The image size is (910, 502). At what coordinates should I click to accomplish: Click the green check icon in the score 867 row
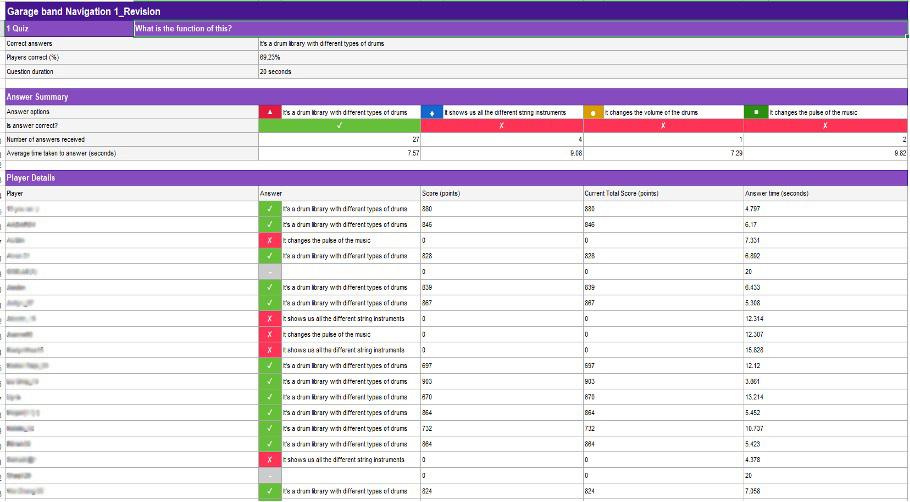pyautogui.click(x=270, y=303)
